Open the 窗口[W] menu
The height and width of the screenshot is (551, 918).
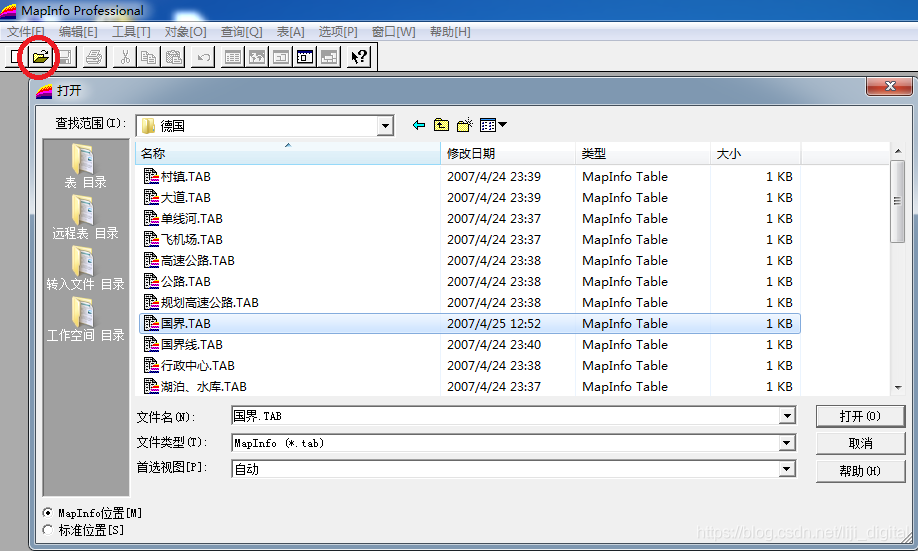393,32
